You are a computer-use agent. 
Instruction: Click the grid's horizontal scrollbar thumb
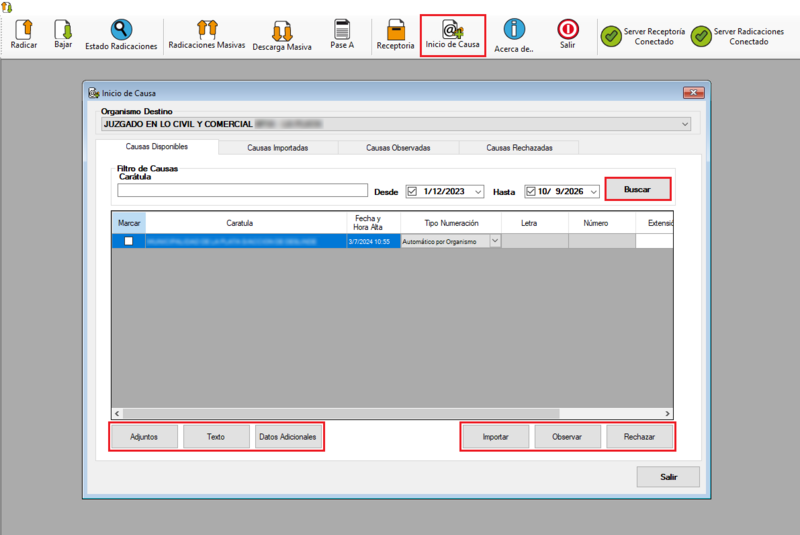click(341, 414)
